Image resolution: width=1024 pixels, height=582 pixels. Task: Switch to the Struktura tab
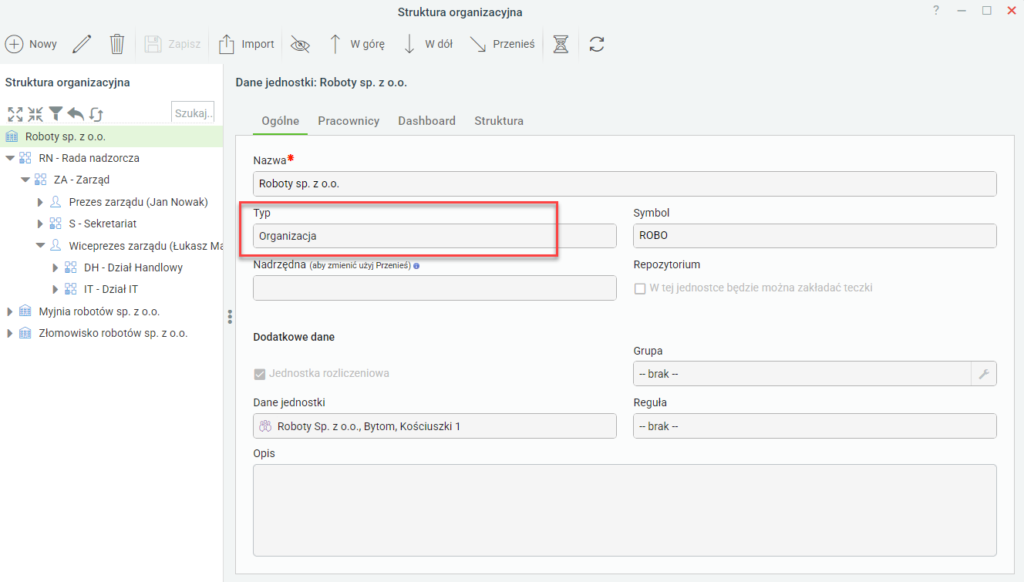coord(499,121)
